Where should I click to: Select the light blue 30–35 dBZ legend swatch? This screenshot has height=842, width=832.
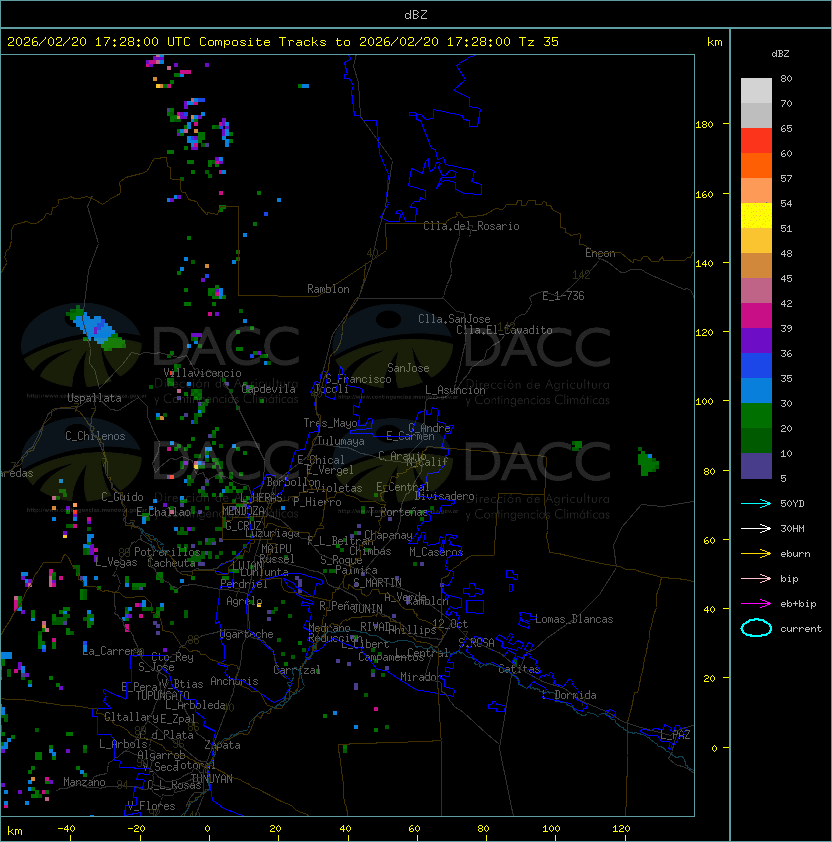756,391
